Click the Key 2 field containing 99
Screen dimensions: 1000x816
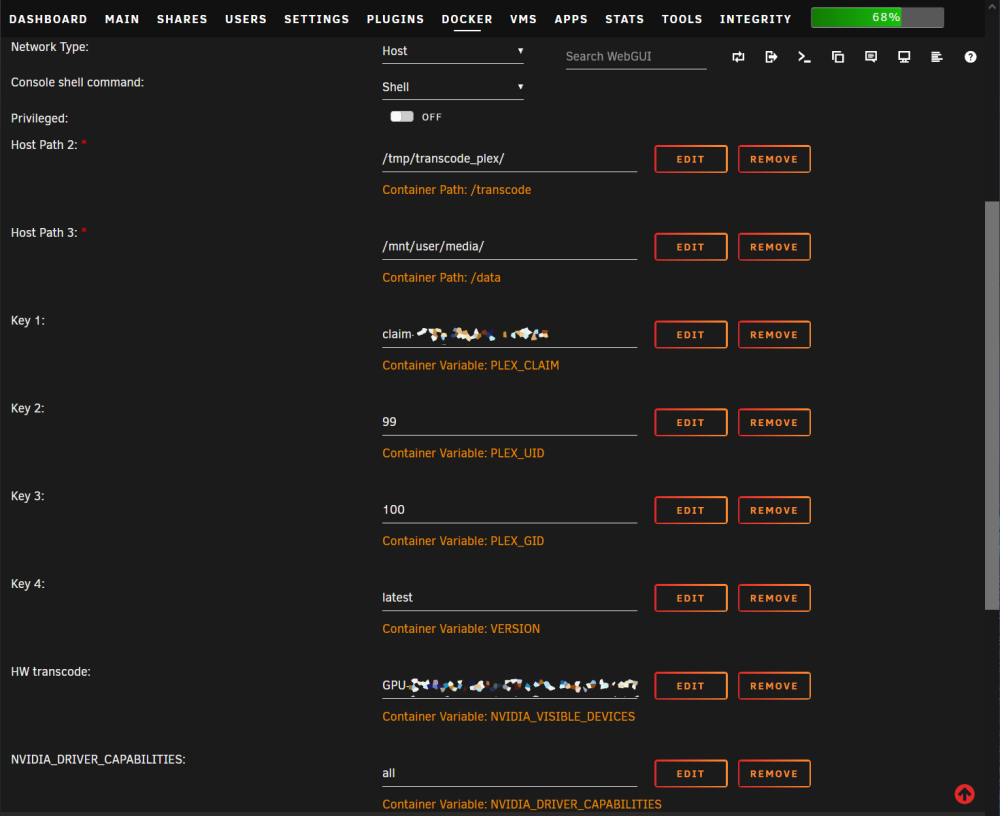510,422
